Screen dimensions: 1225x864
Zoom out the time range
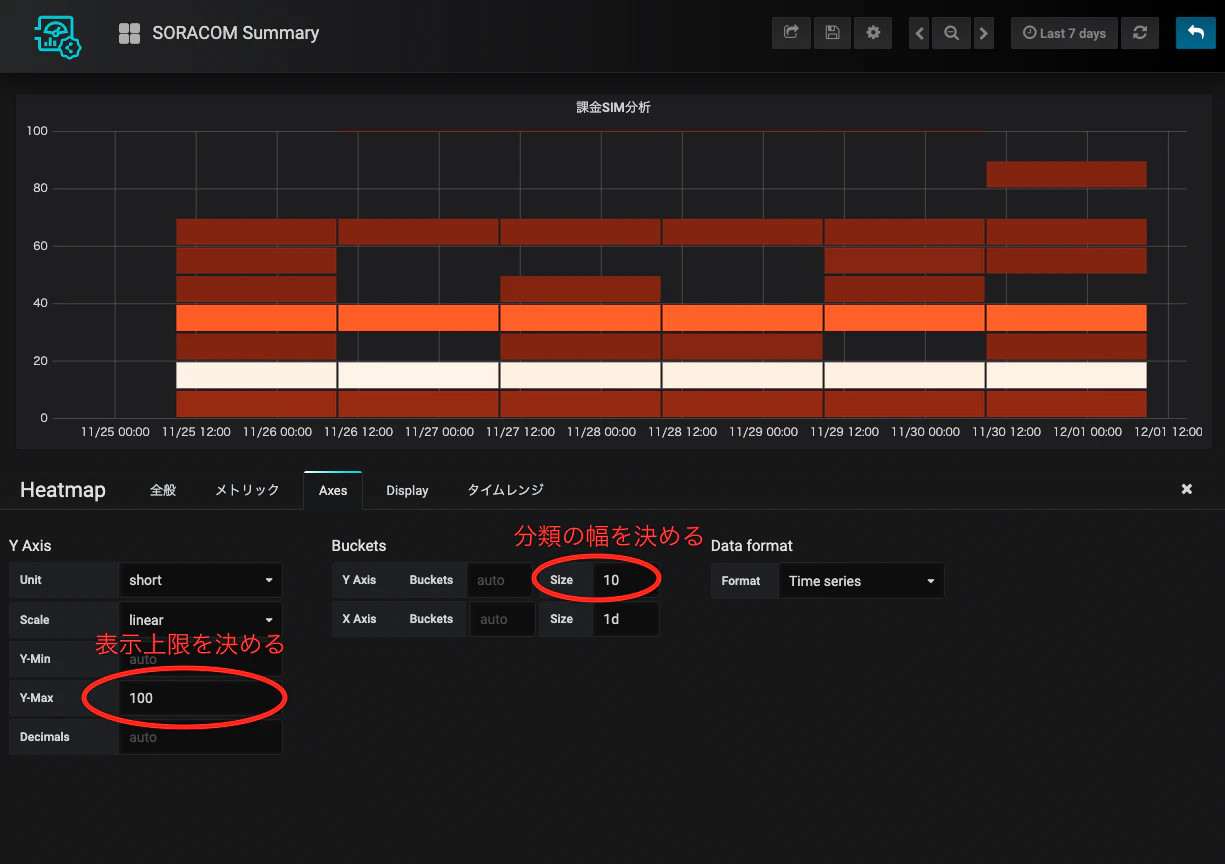952,33
